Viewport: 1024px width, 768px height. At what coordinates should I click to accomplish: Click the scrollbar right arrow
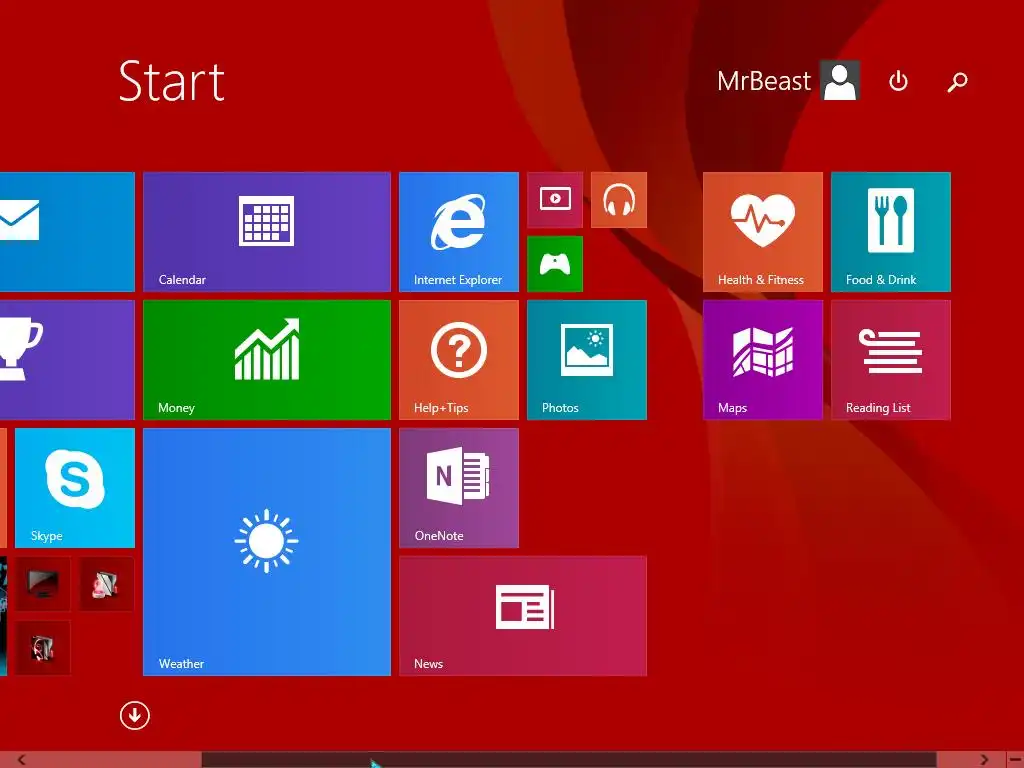point(984,760)
